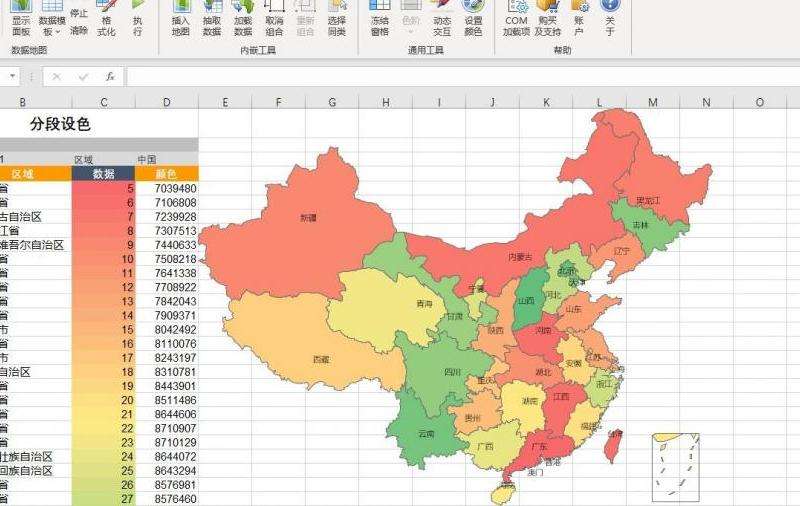This screenshot has width=800, height=506.
Task: Select column header F
Action: click(278, 102)
